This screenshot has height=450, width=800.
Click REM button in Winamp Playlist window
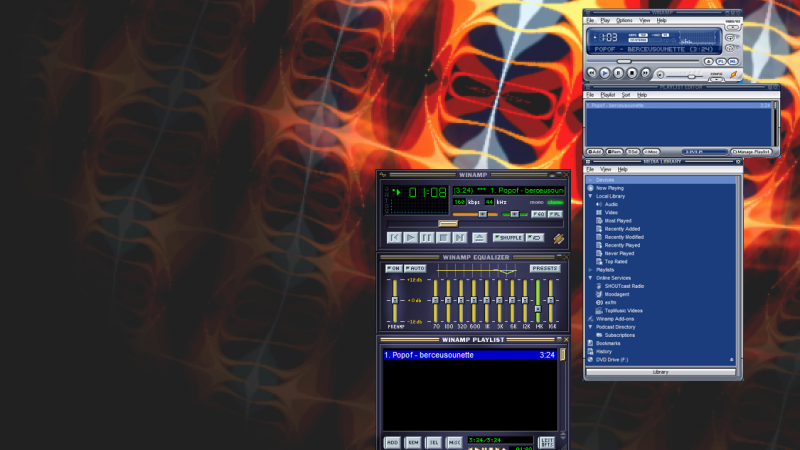point(413,442)
